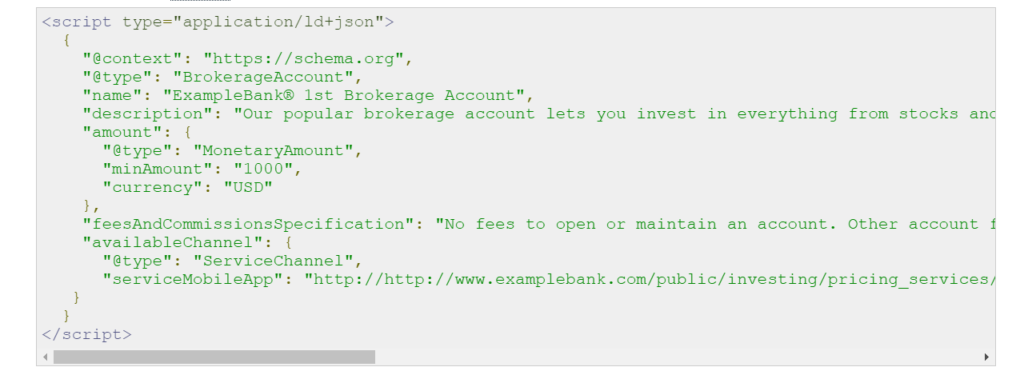Image resolution: width=1024 pixels, height=379 pixels.
Task: Click the horizontal scrollbar right arrow
Action: 986,357
